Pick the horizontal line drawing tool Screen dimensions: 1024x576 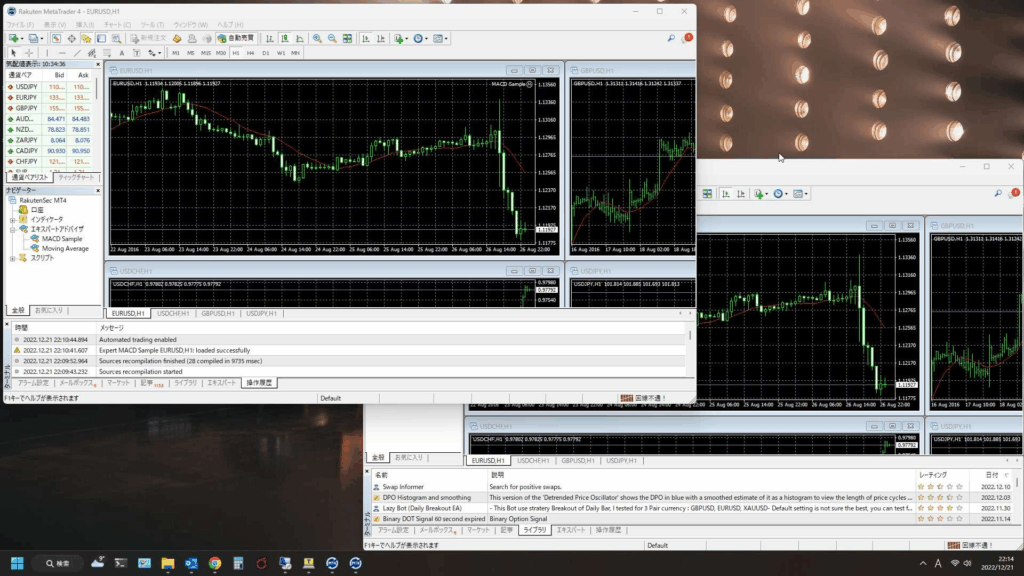coord(62,53)
